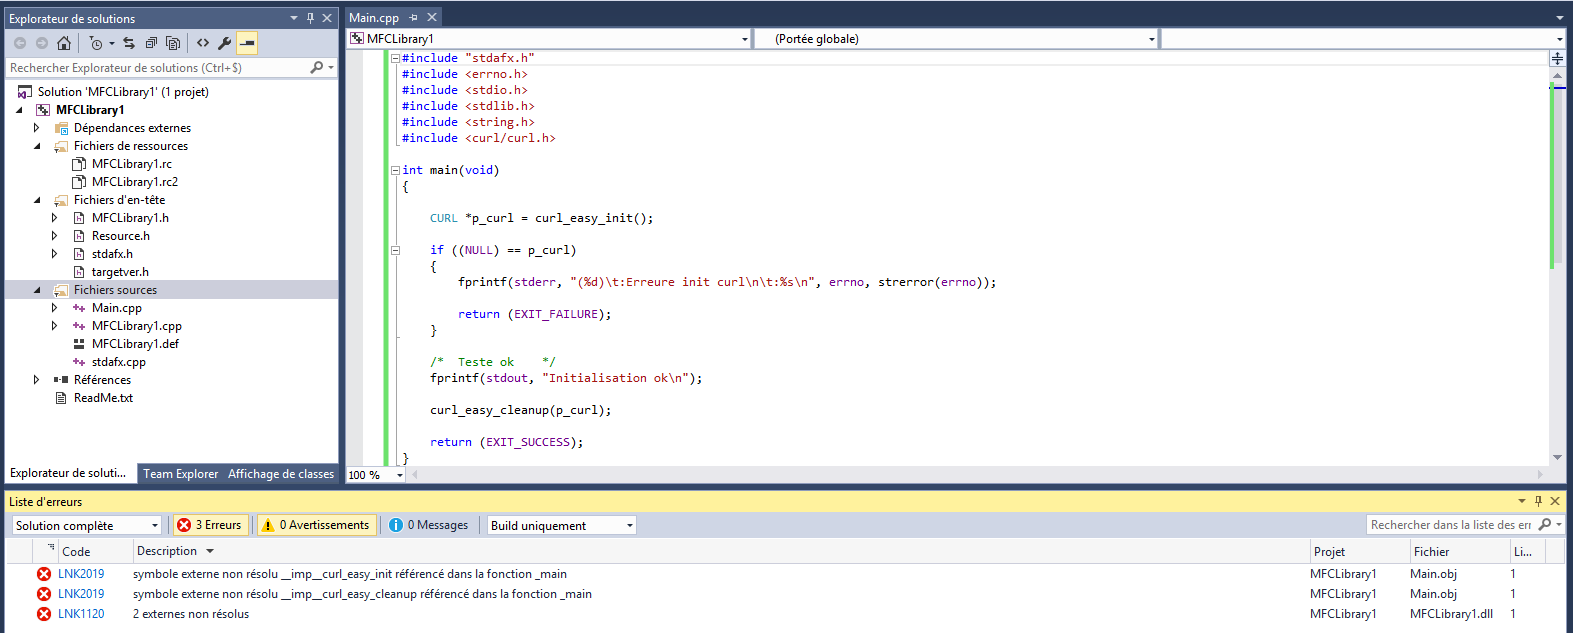The height and width of the screenshot is (633, 1573).
Task: Go to Home view in Solution Explorer
Action: pos(64,43)
